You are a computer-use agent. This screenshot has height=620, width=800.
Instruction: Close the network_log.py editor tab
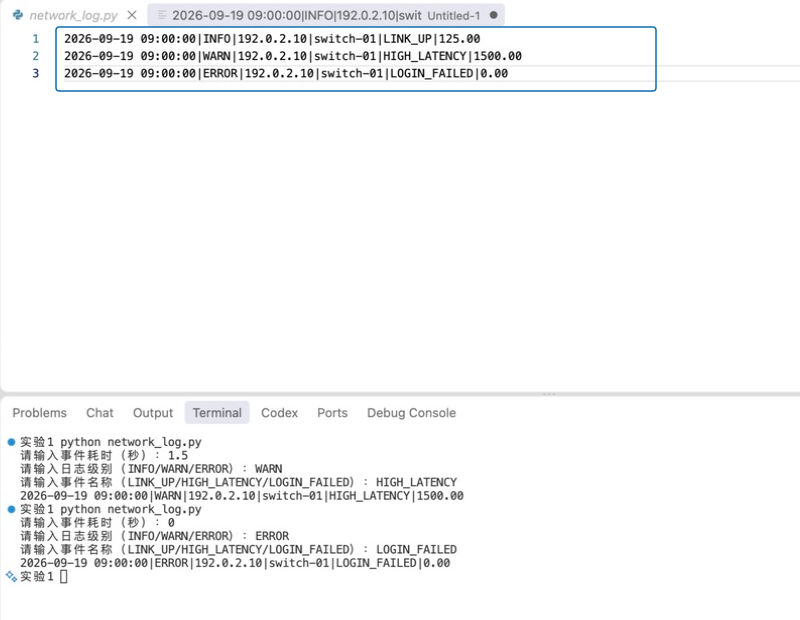pos(132,15)
